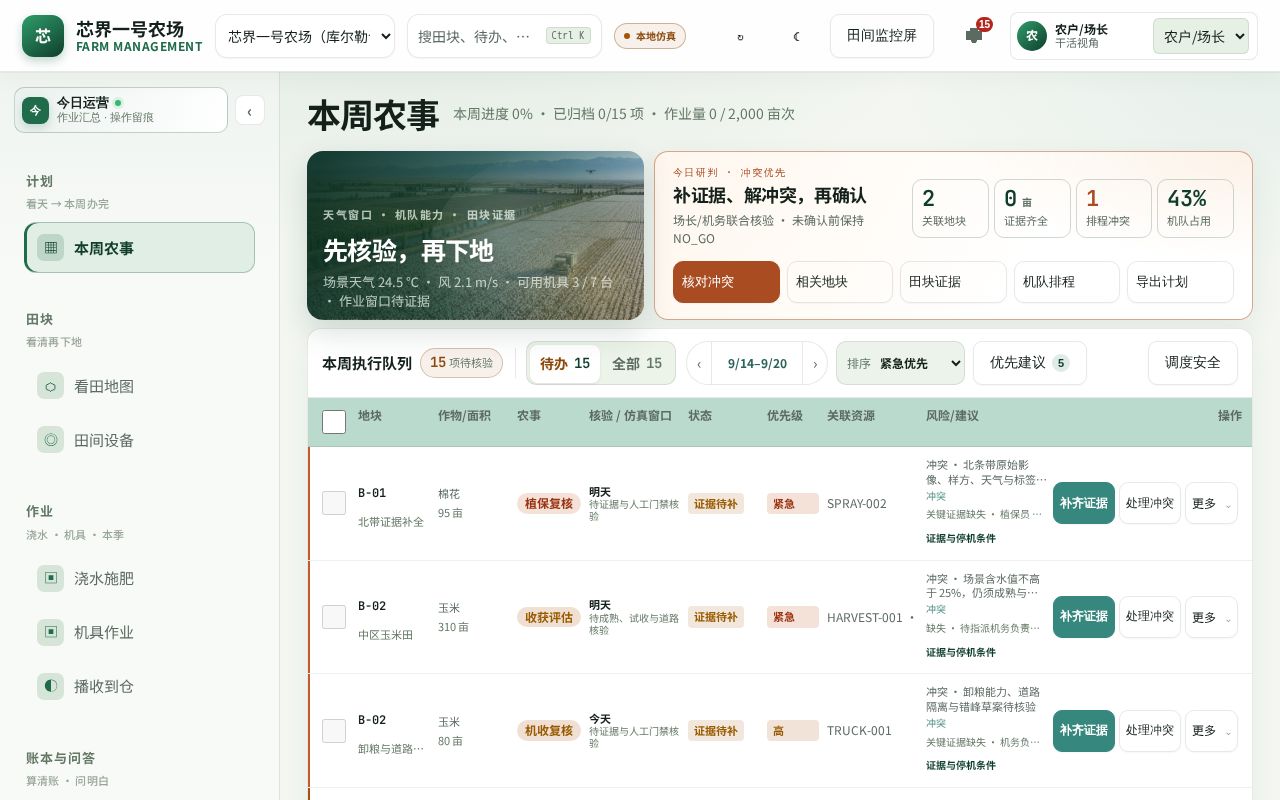Select all rows header checkbox
This screenshot has height=800, width=1280.
coord(334,422)
